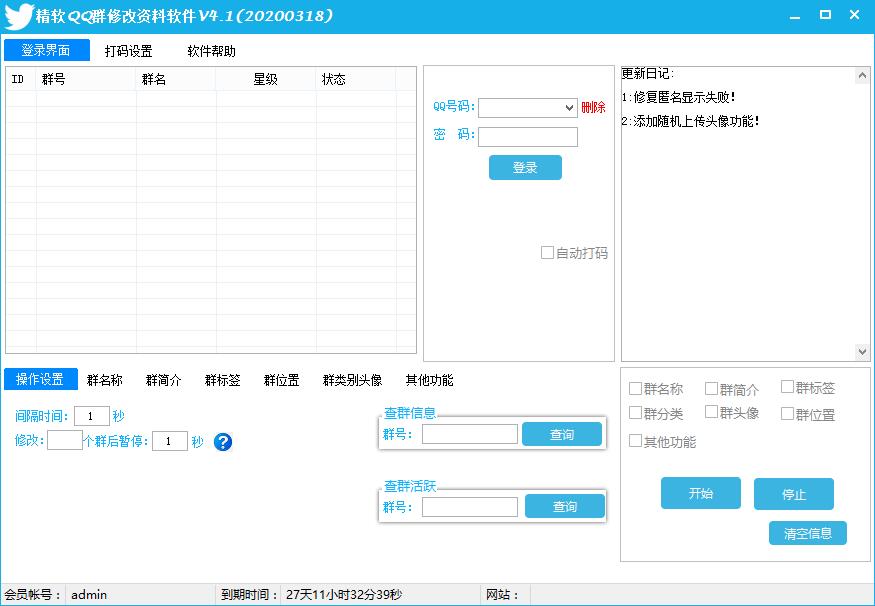Screen dimensions: 875x606
Task: Click the 状态 column header
Action: (x=356, y=79)
